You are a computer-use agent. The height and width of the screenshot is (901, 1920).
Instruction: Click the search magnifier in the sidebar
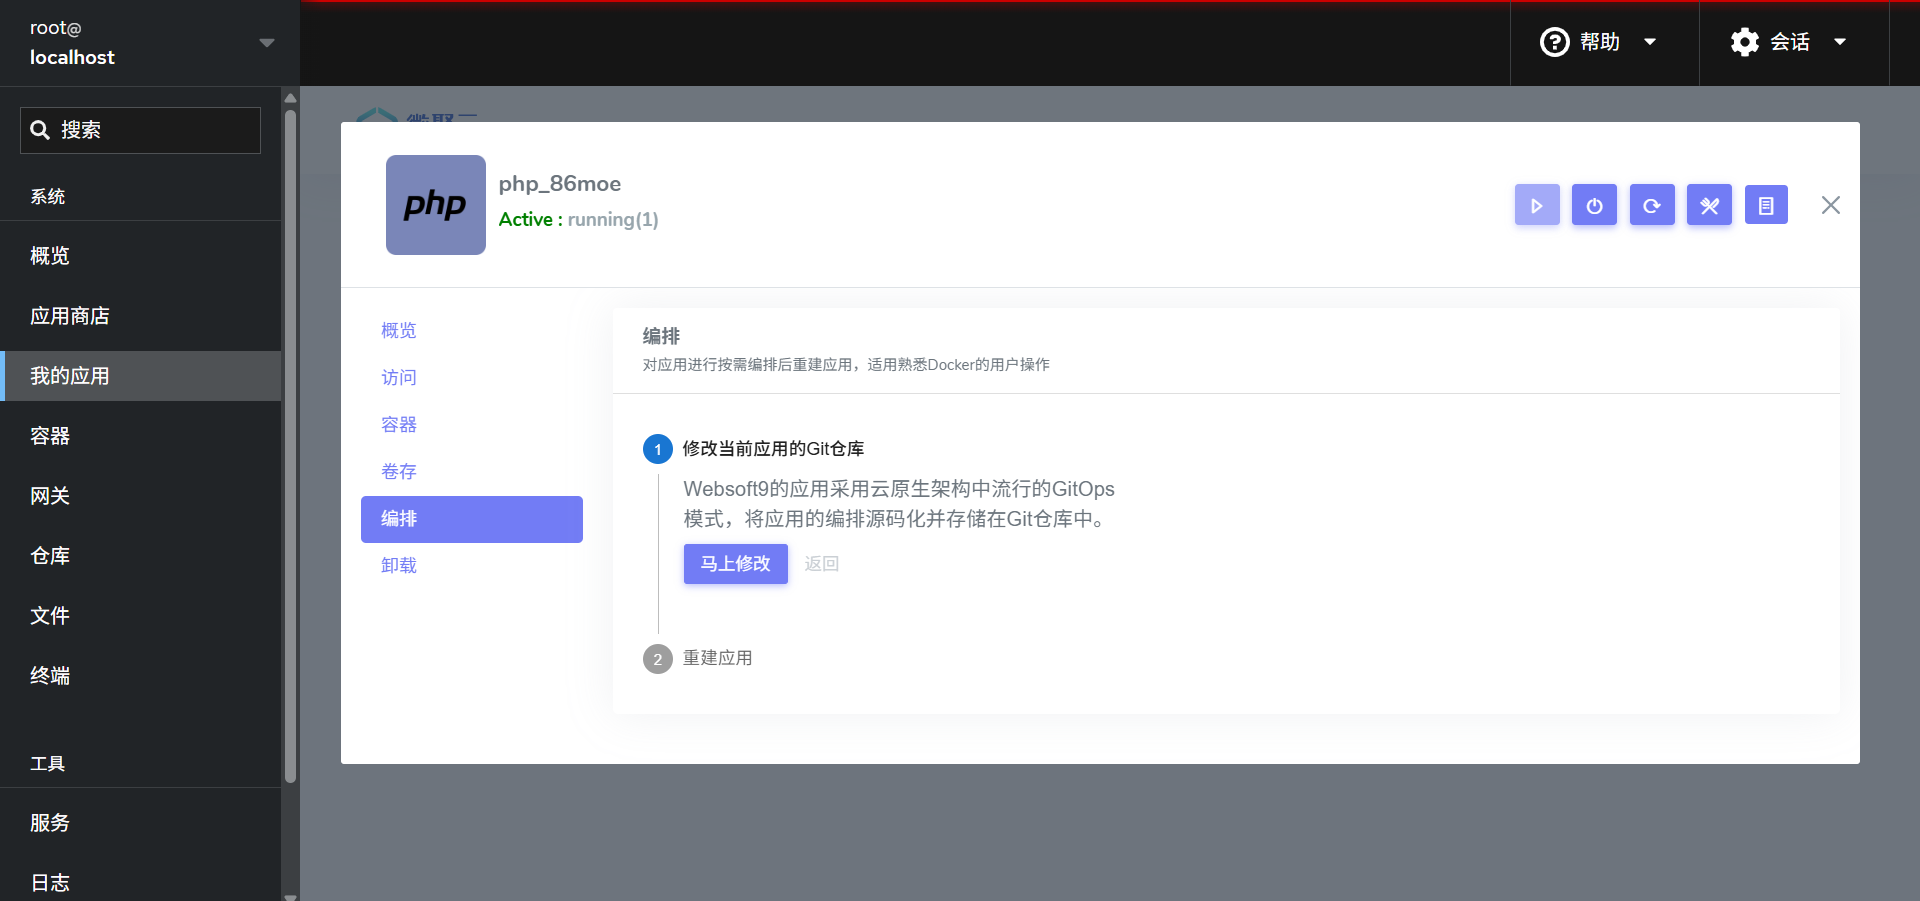click(40, 130)
